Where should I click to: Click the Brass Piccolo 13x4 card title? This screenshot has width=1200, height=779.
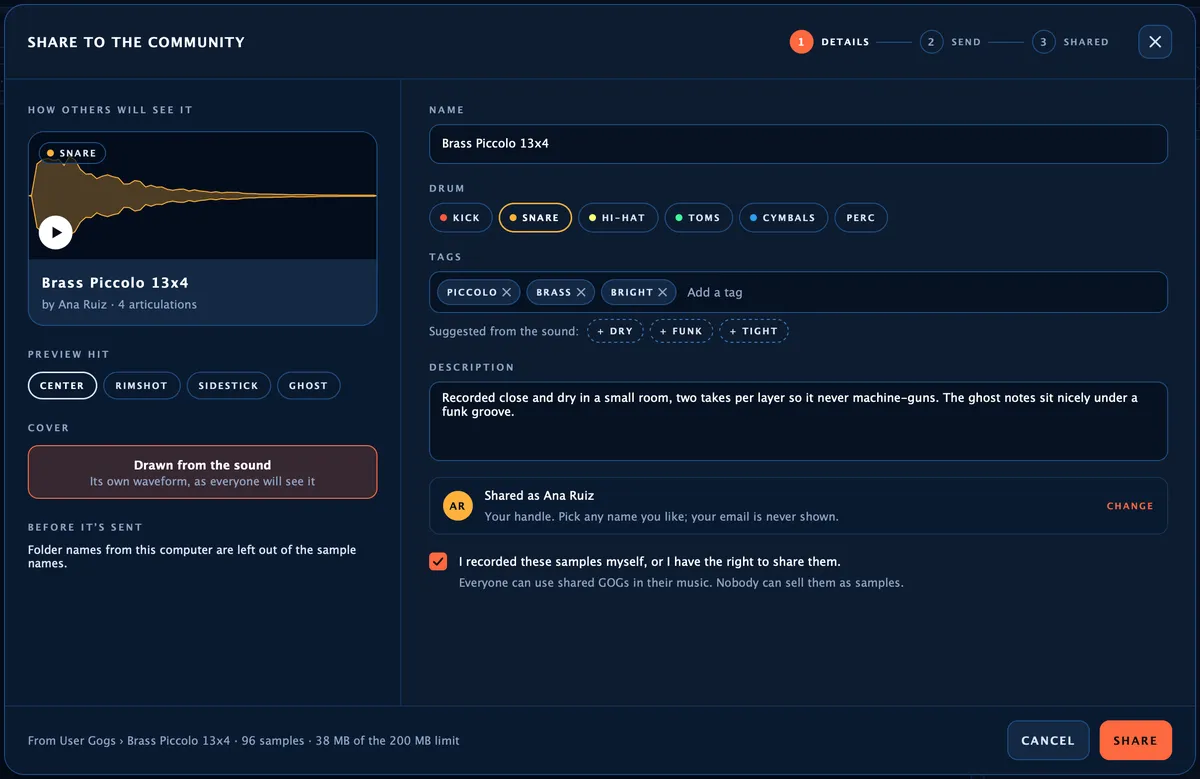click(115, 283)
